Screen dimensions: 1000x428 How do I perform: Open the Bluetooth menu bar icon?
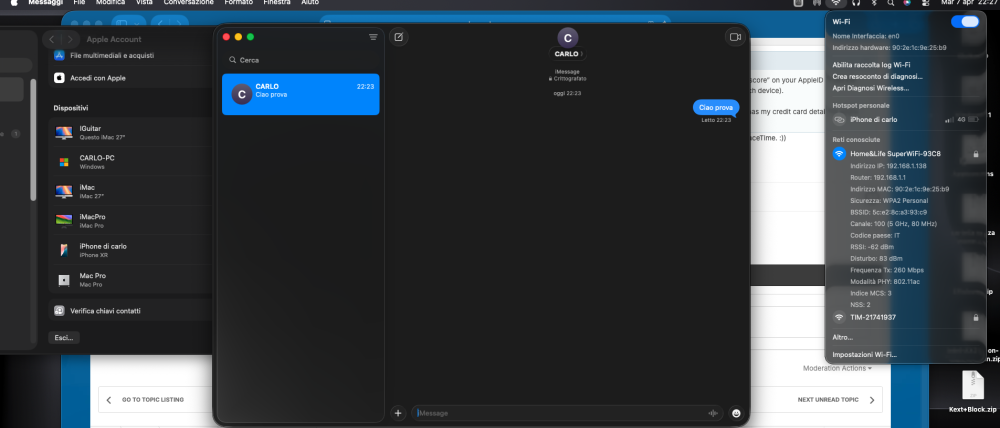click(874, 3)
